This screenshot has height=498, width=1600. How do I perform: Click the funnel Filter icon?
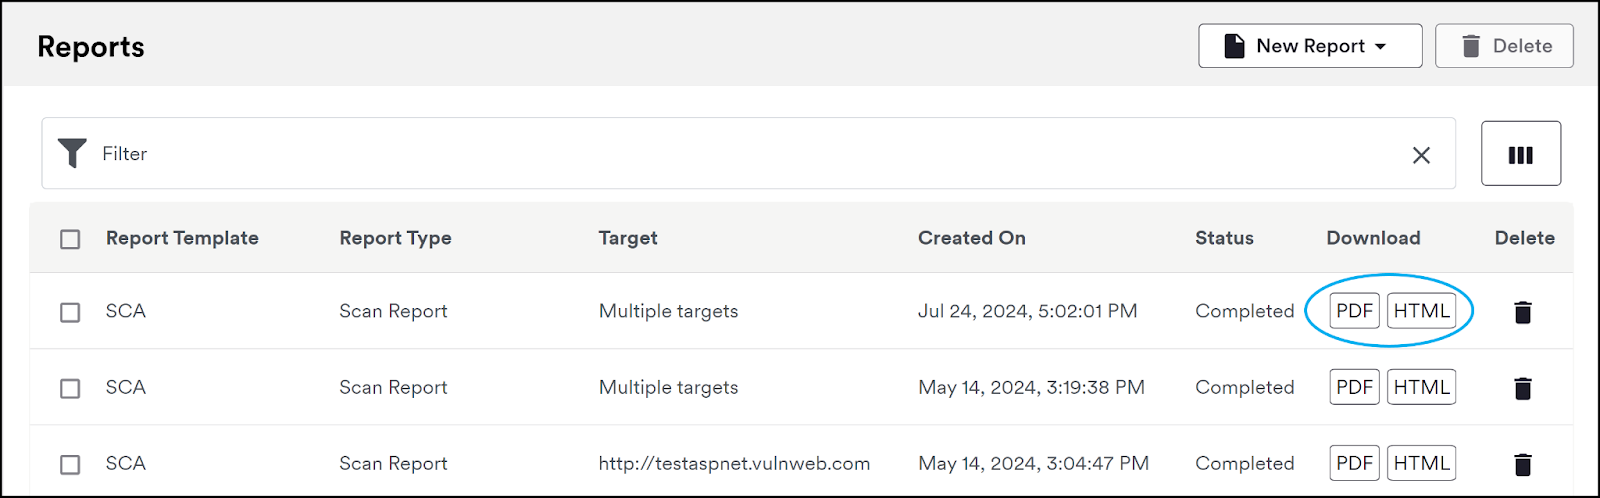click(72, 153)
